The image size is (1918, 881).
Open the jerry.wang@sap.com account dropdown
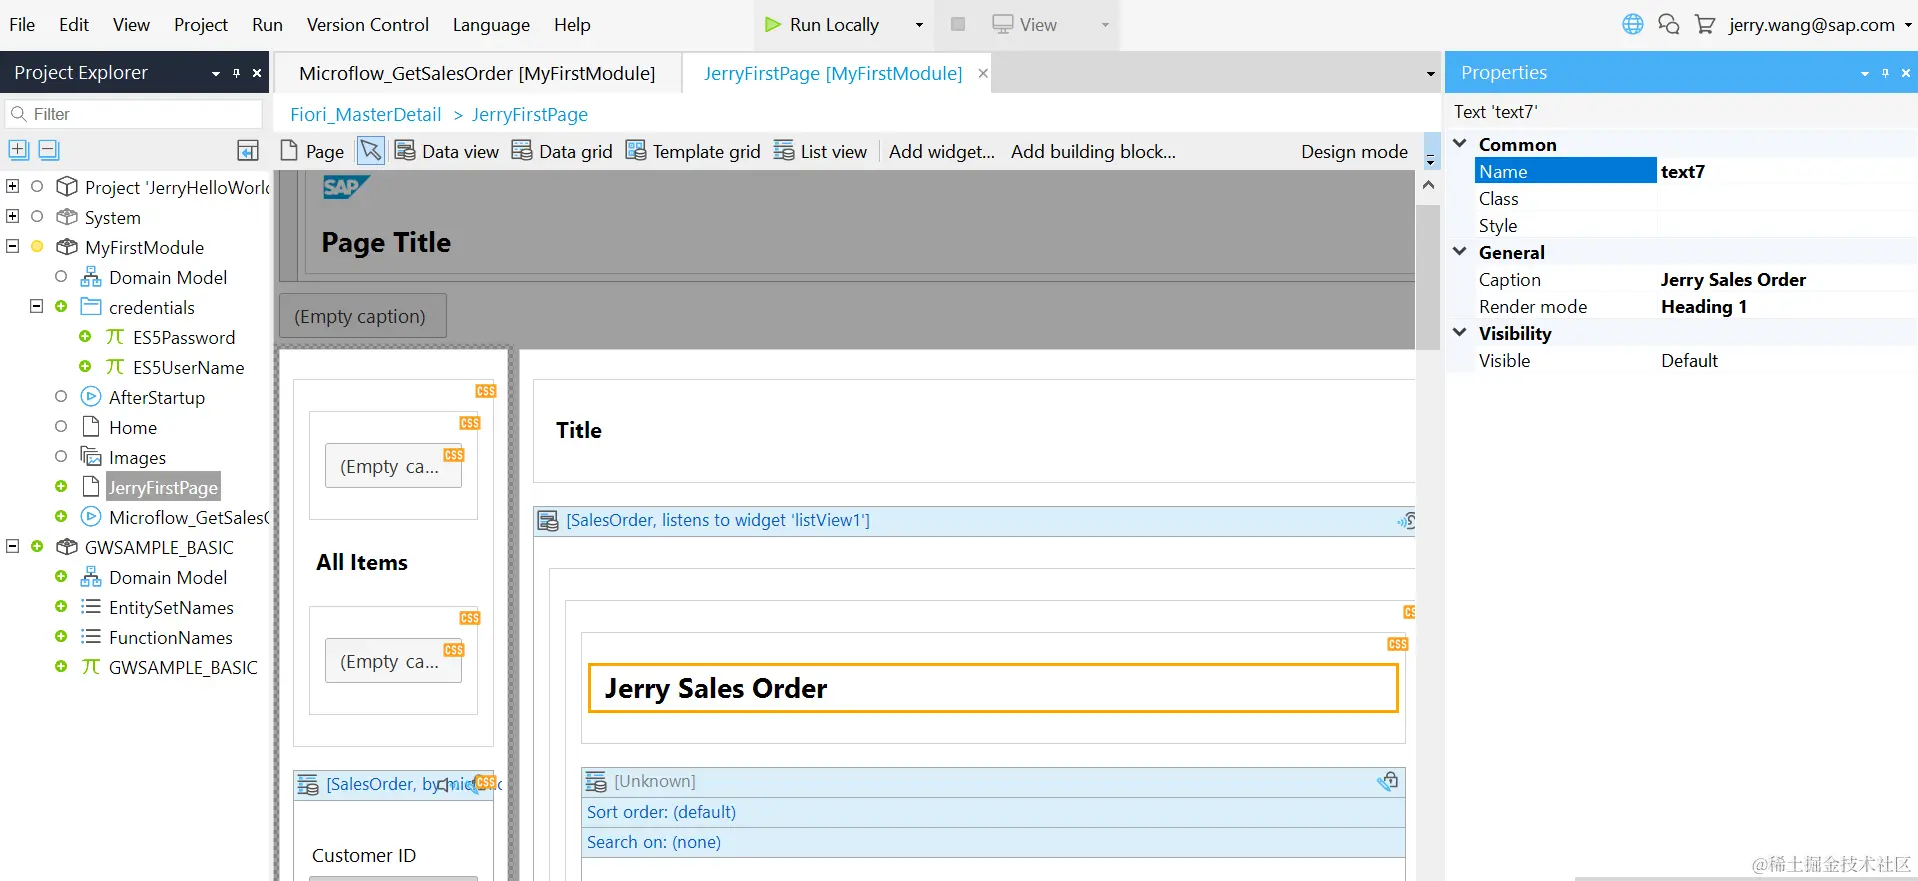[1819, 24]
